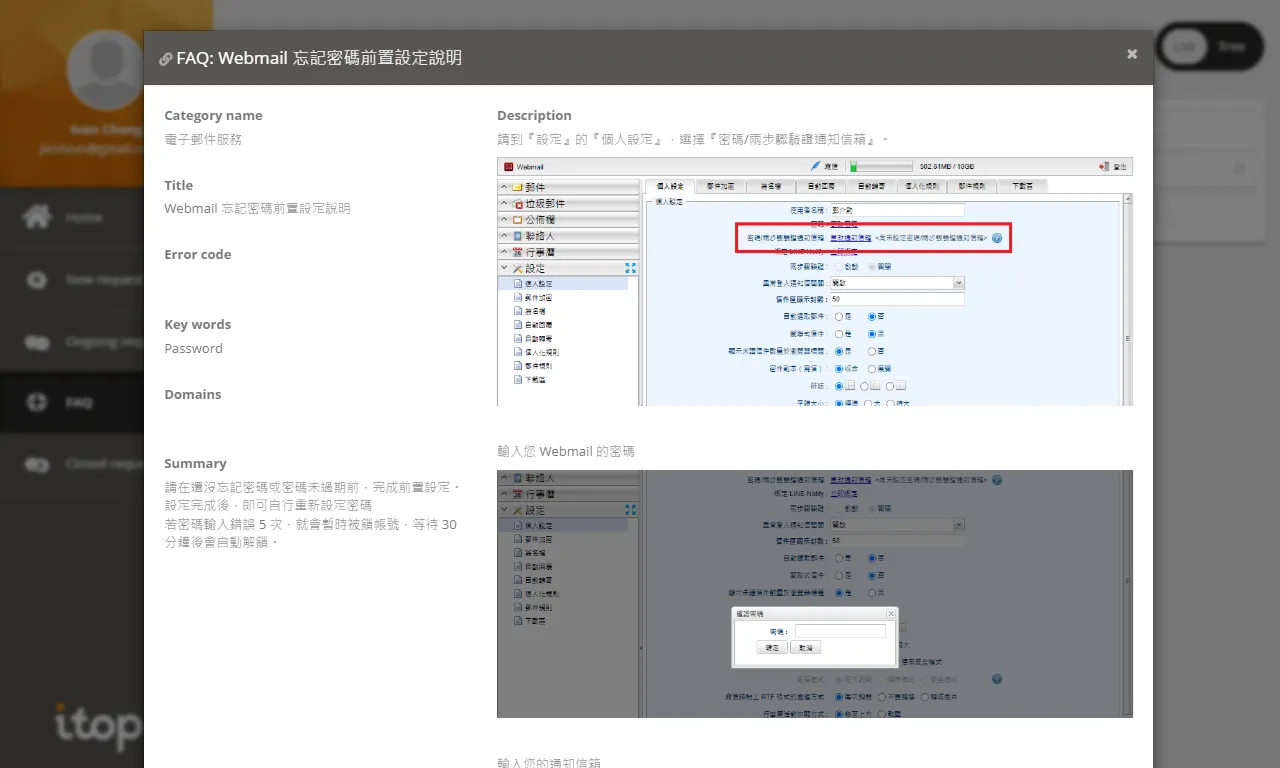Click the New request icon in the sidebar
The height and width of the screenshot is (768, 1280).
[x=37, y=280]
